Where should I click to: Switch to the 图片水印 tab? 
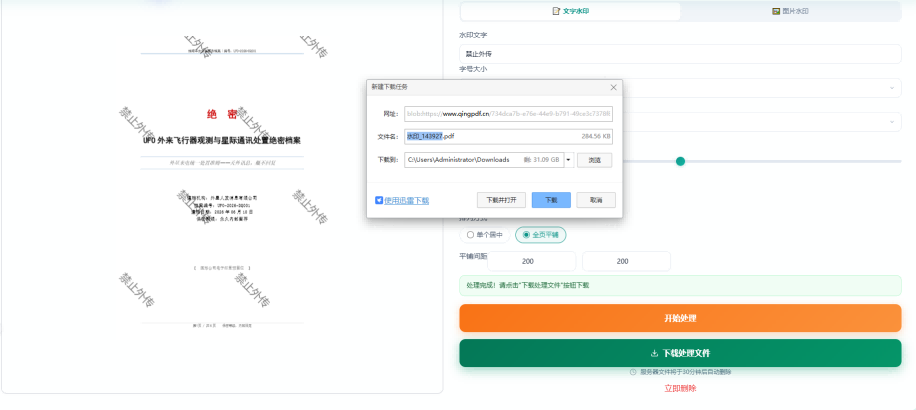tap(790, 11)
